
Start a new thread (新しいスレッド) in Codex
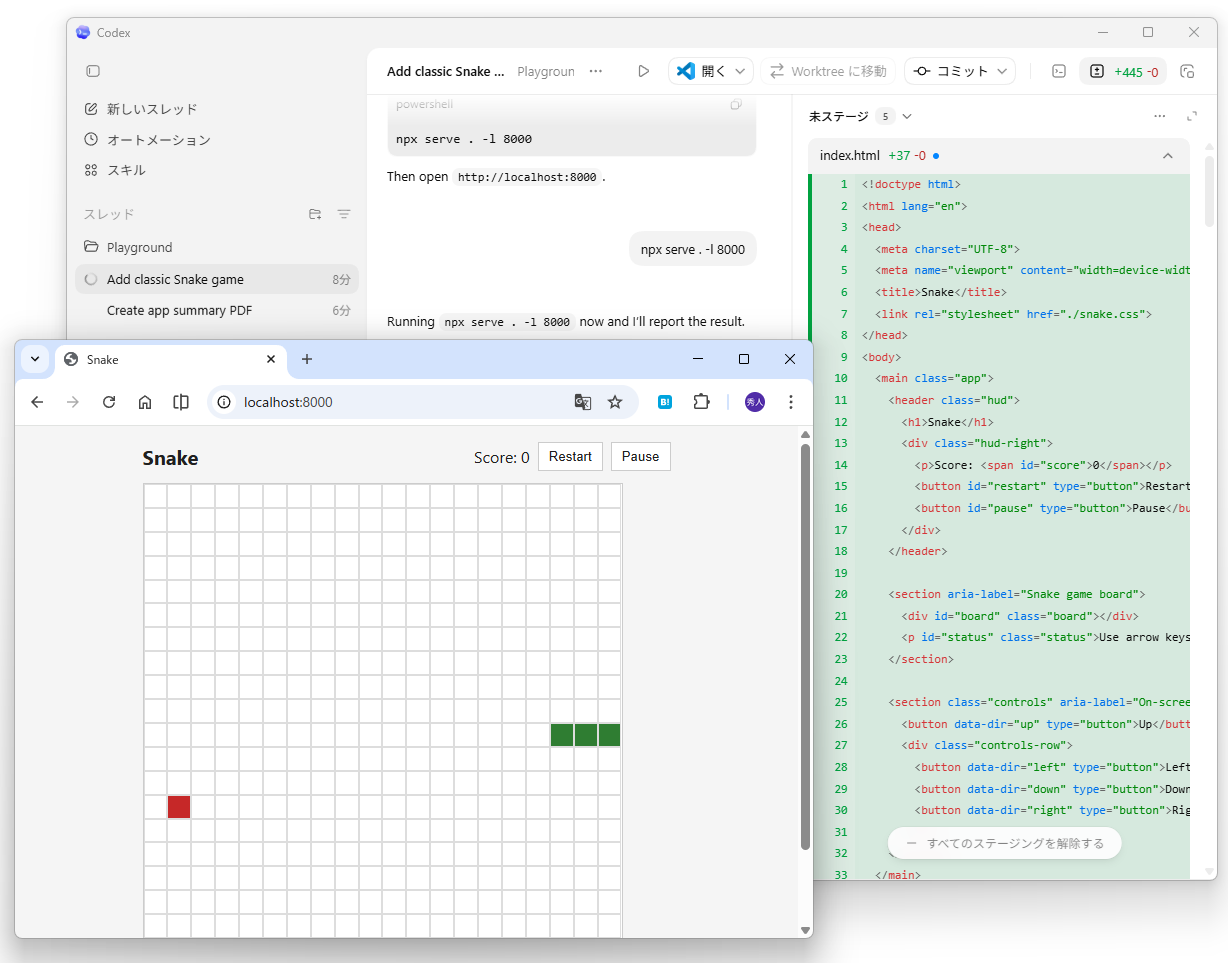[141, 109]
